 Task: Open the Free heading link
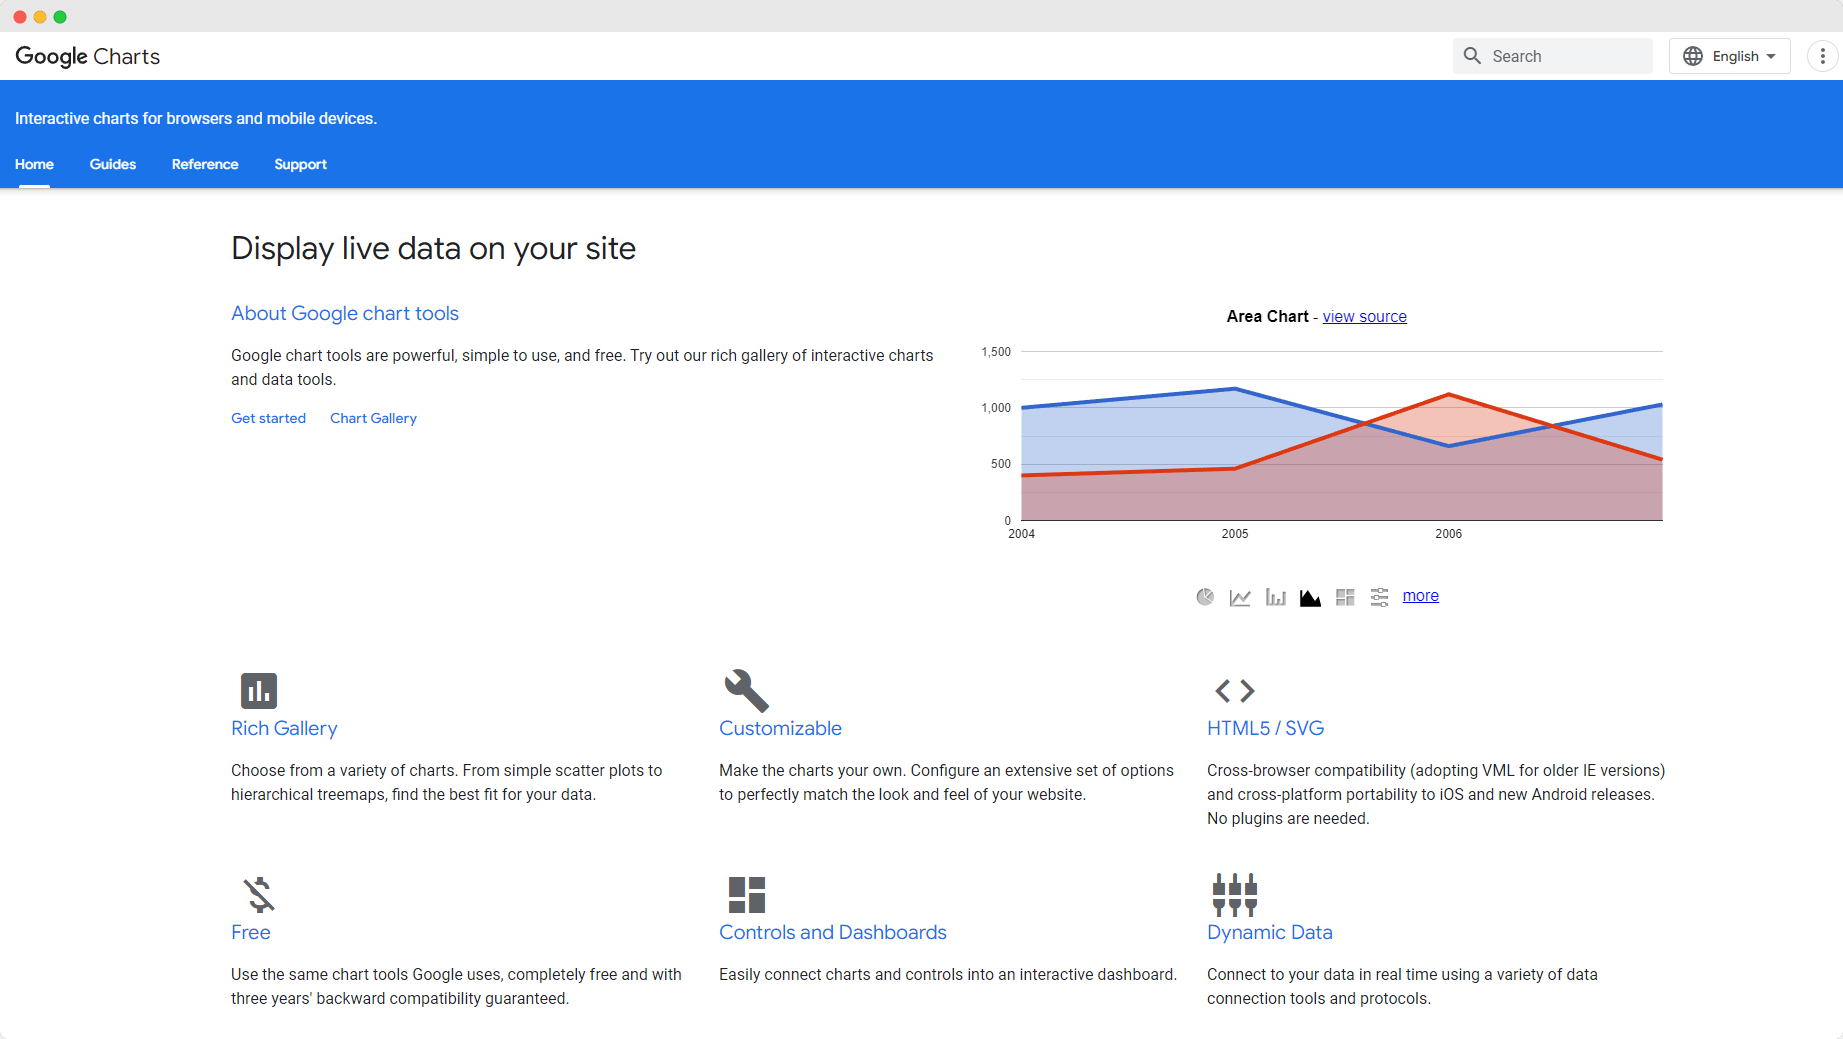pos(251,932)
